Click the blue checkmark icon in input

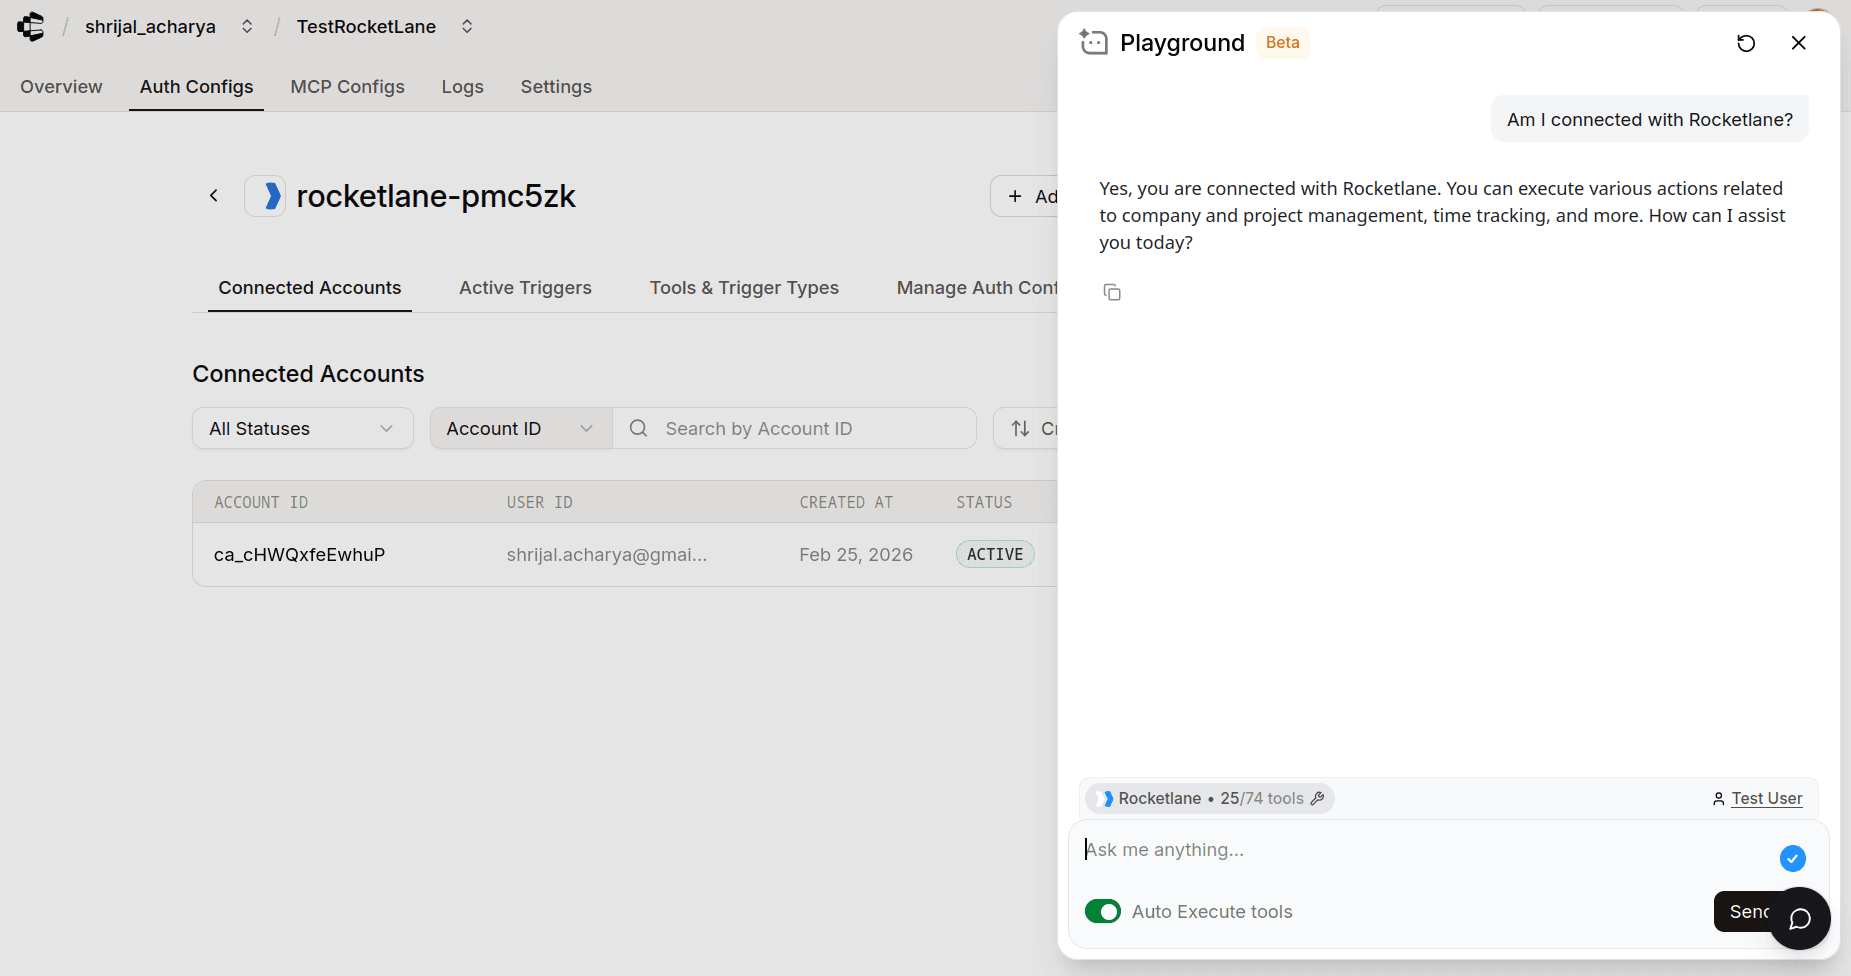pyautogui.click(x=1793, y=858)
